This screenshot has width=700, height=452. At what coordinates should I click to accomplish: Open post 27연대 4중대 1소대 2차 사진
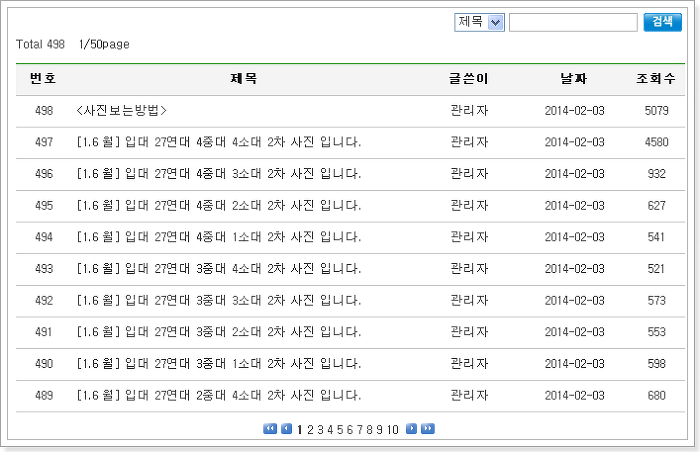click(x=219, y=237)
